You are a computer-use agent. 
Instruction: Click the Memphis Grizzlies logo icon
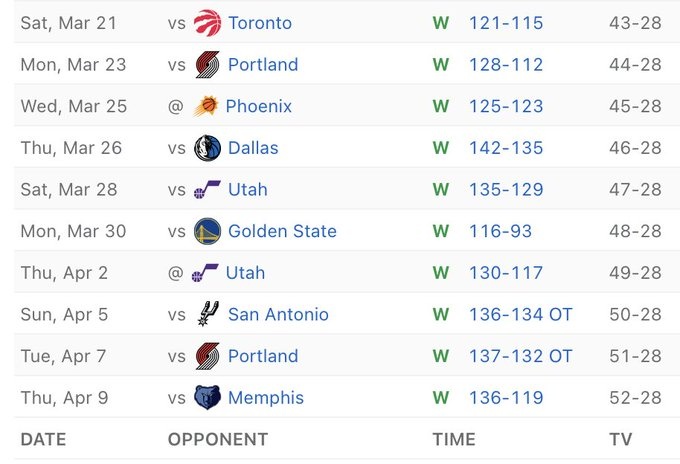[207, 398]
